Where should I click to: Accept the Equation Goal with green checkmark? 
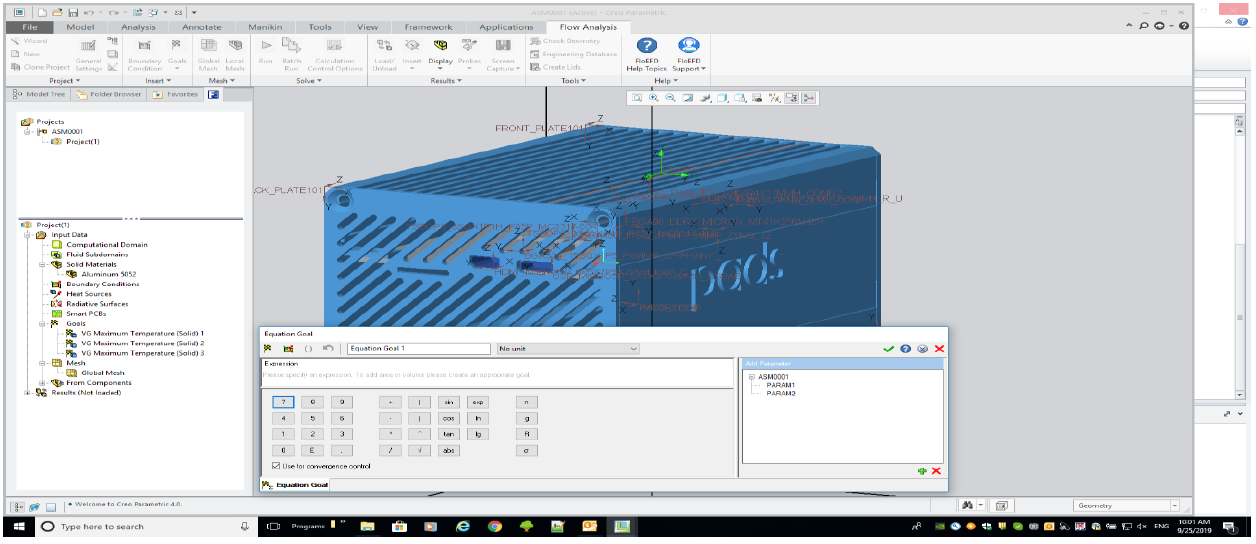(x=888, y=348)
